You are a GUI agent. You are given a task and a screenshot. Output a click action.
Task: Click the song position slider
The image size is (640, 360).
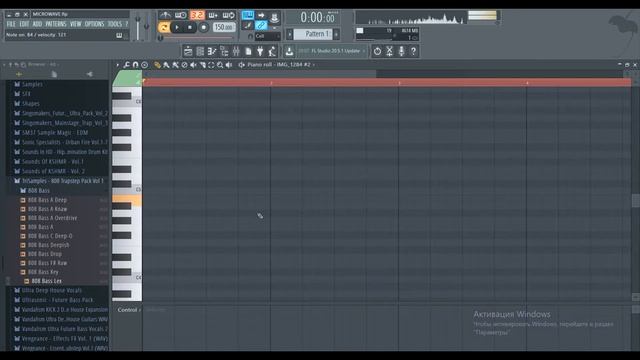tap(197, 38)
